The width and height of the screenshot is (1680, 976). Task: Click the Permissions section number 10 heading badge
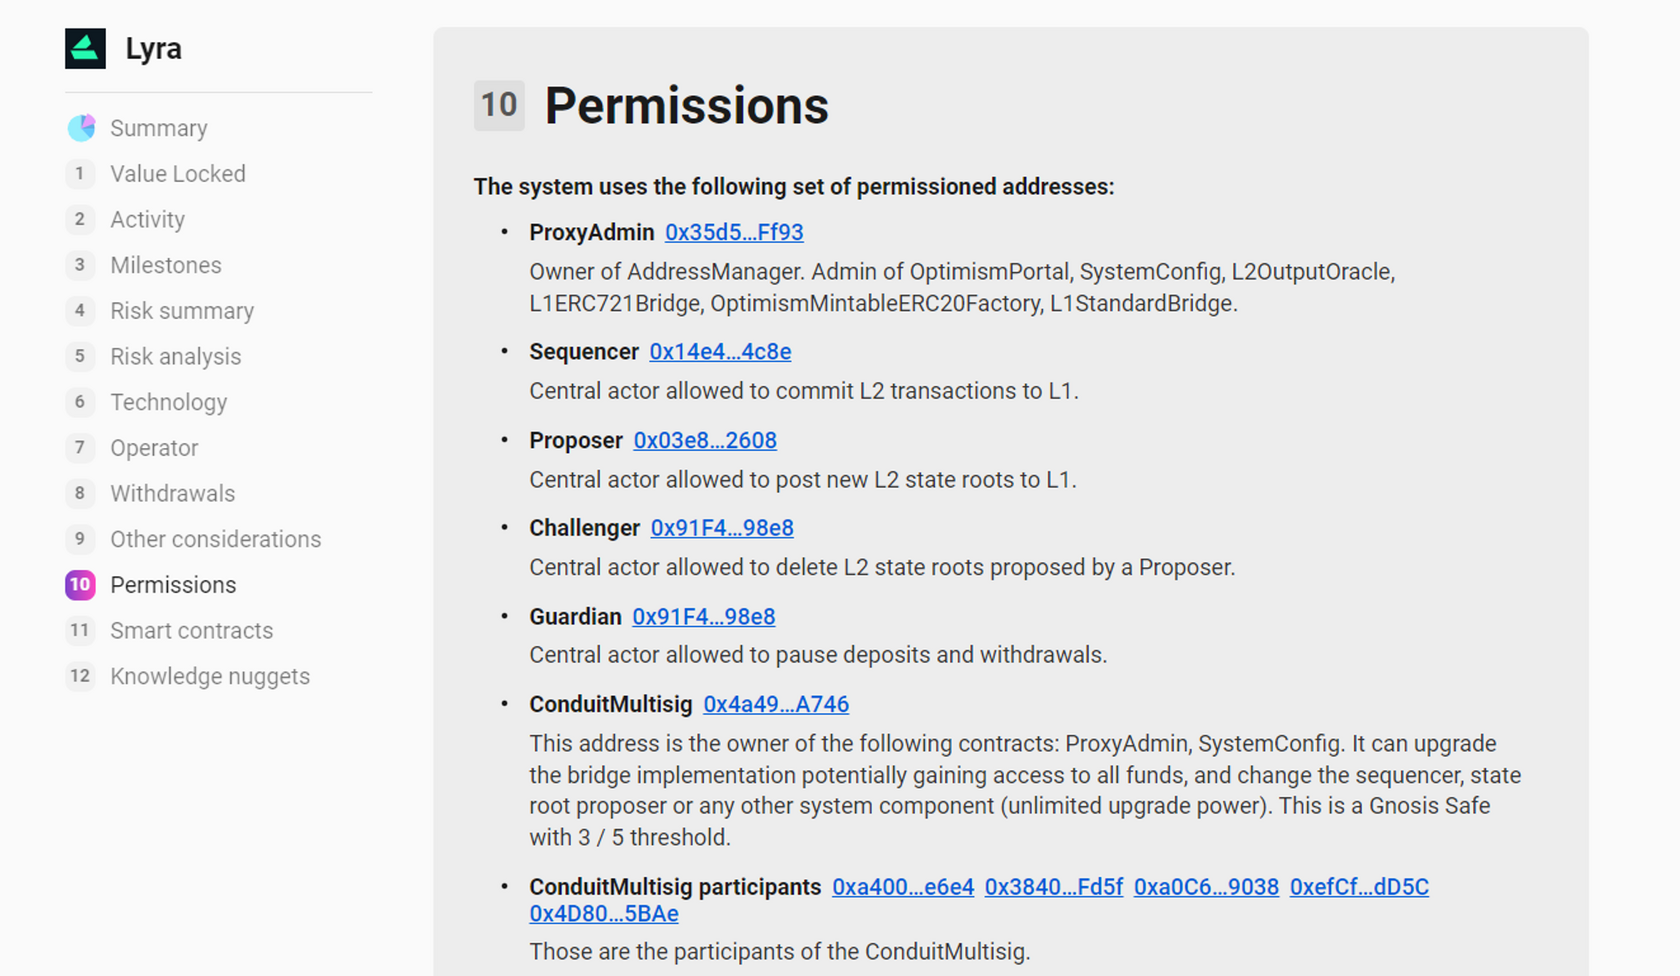(499, 106)
